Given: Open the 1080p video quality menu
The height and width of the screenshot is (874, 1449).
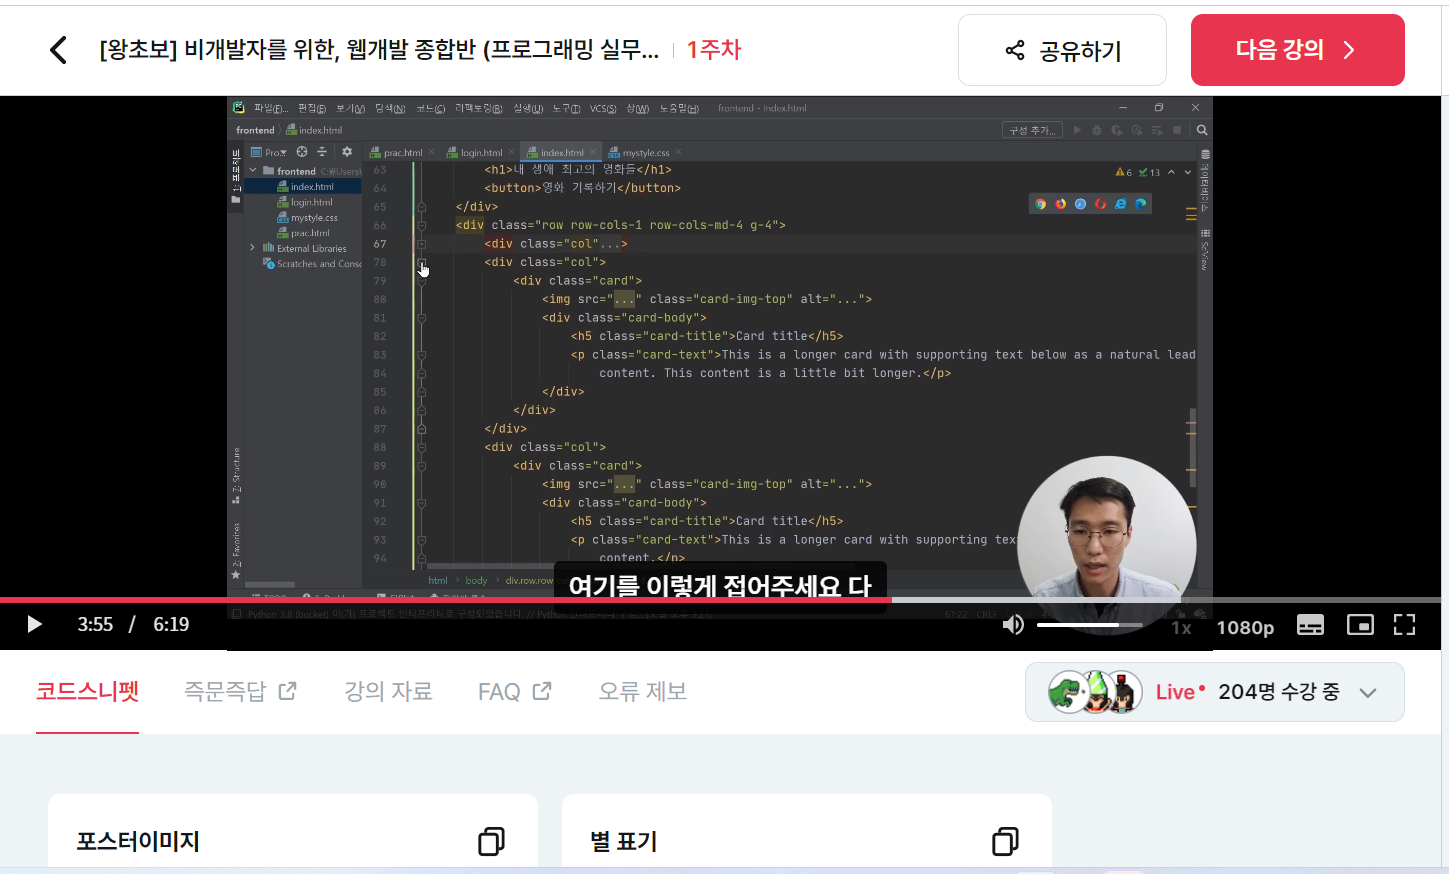Looking at the screenshot, I should click(x=1245, y=627).
